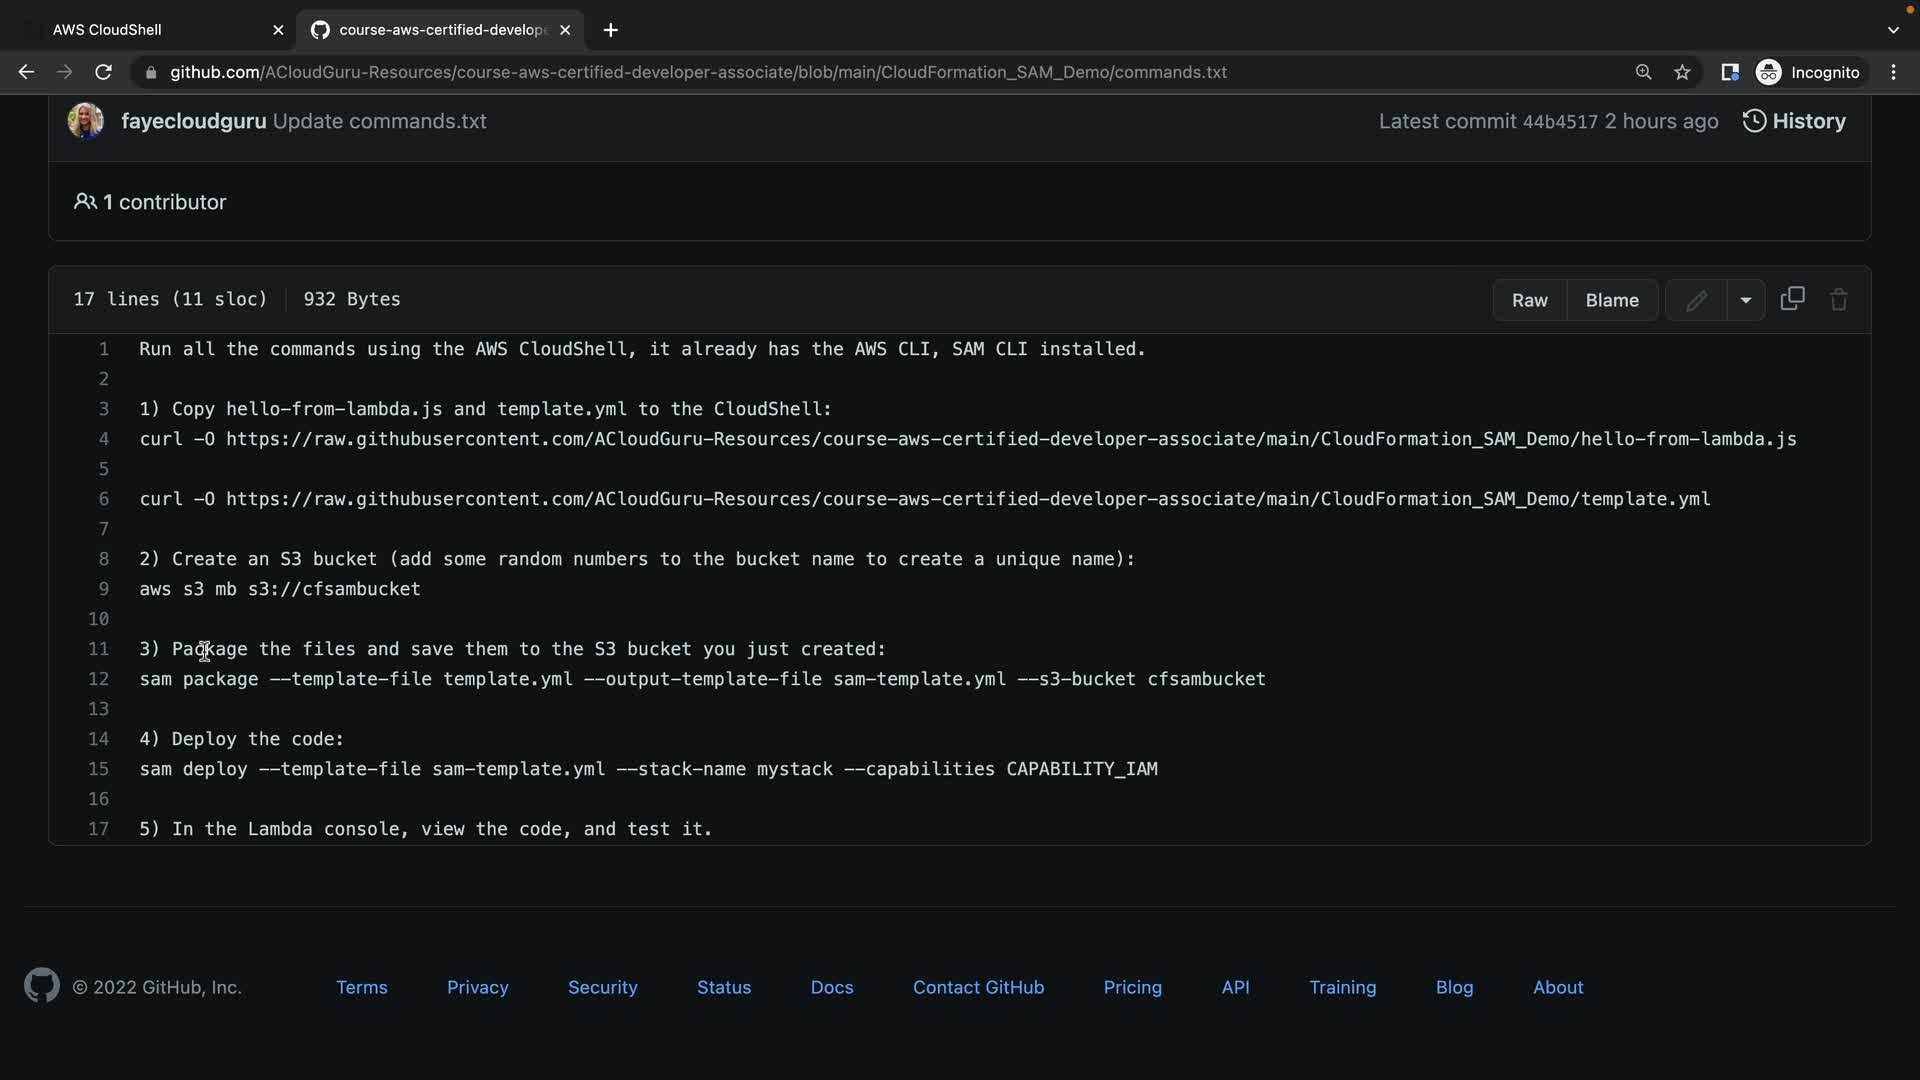Open the Chrome three-dot menu
1920x1080 pixels.
click(1893, 72)
